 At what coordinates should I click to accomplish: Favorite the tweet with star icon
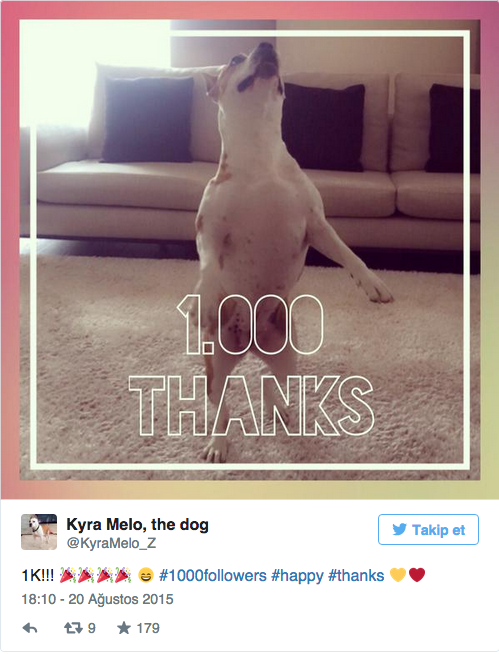point(124,628)
